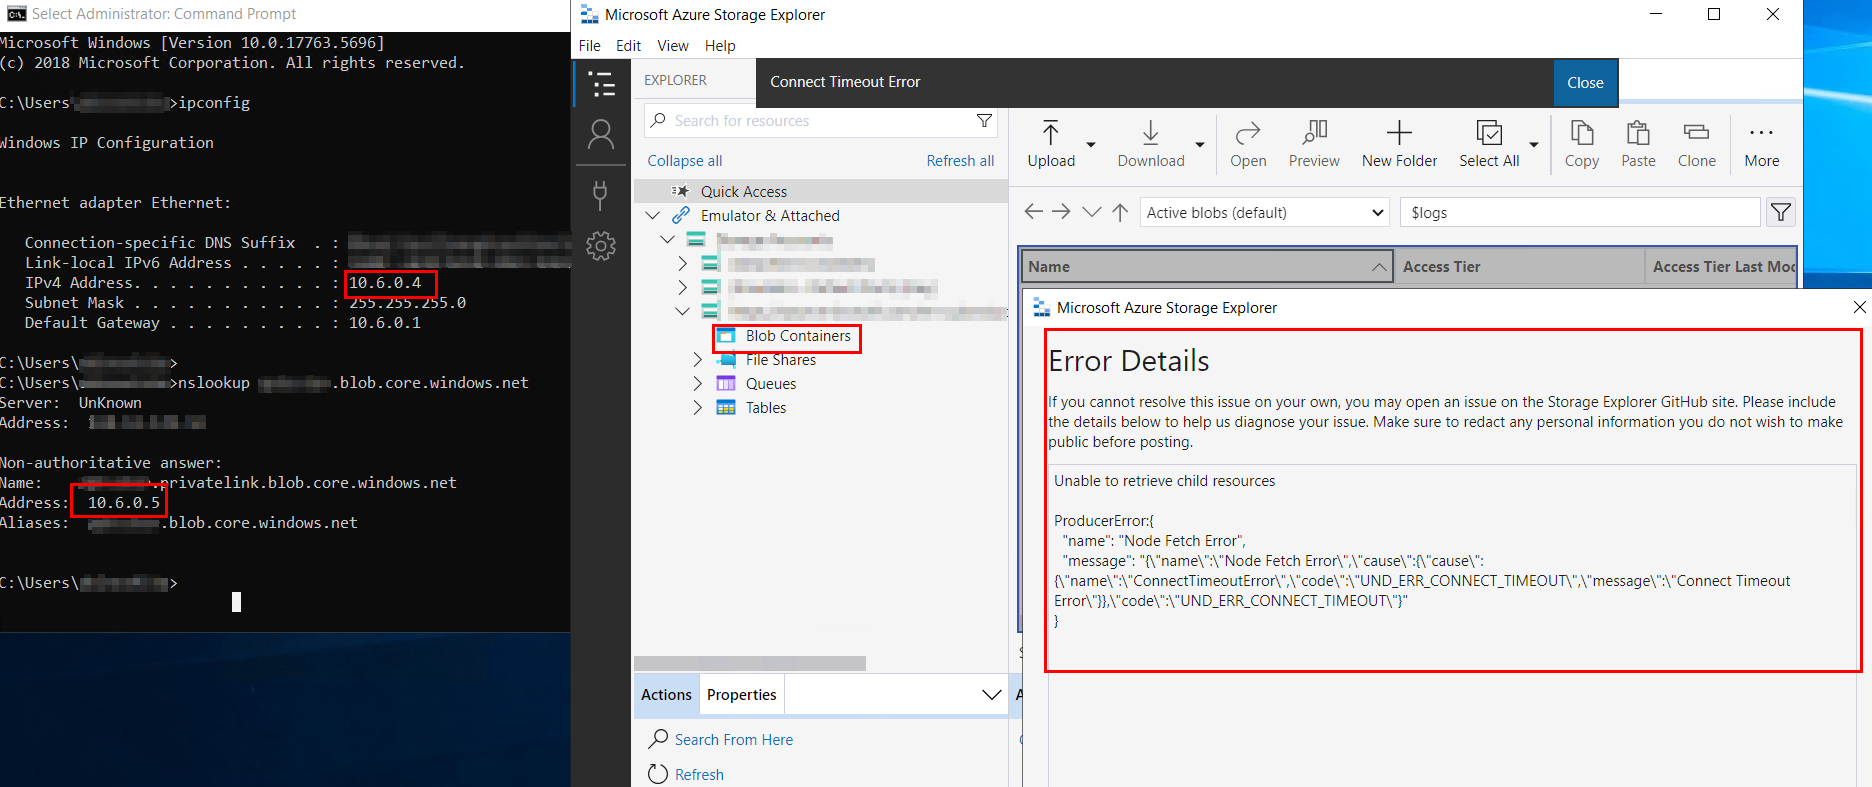This screenshot has height=787, width=1872.
Task: Open the Edit menu
Action: tap(628, 46)
